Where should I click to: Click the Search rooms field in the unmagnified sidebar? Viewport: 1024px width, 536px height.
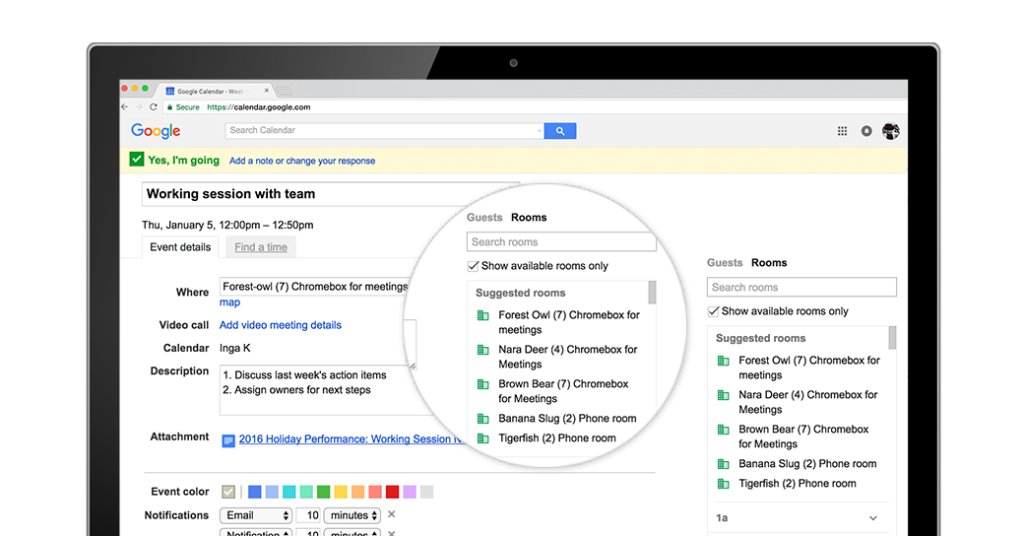pos(801,287)
